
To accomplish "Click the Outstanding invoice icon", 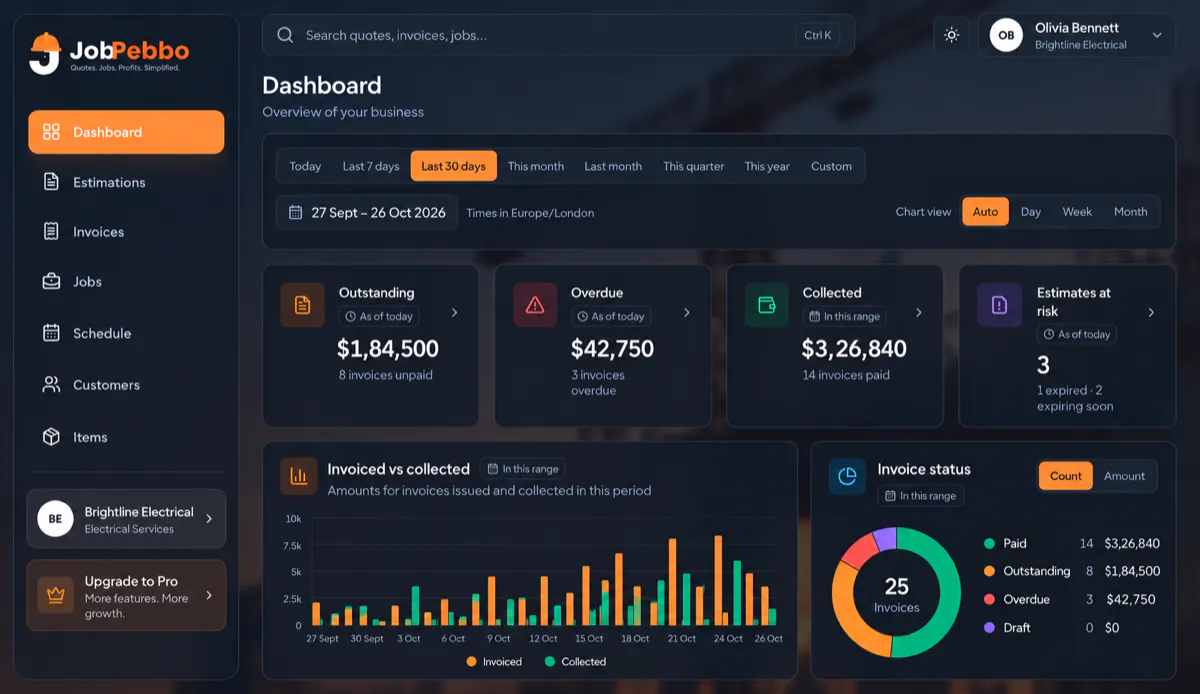I will click(302, 305).
